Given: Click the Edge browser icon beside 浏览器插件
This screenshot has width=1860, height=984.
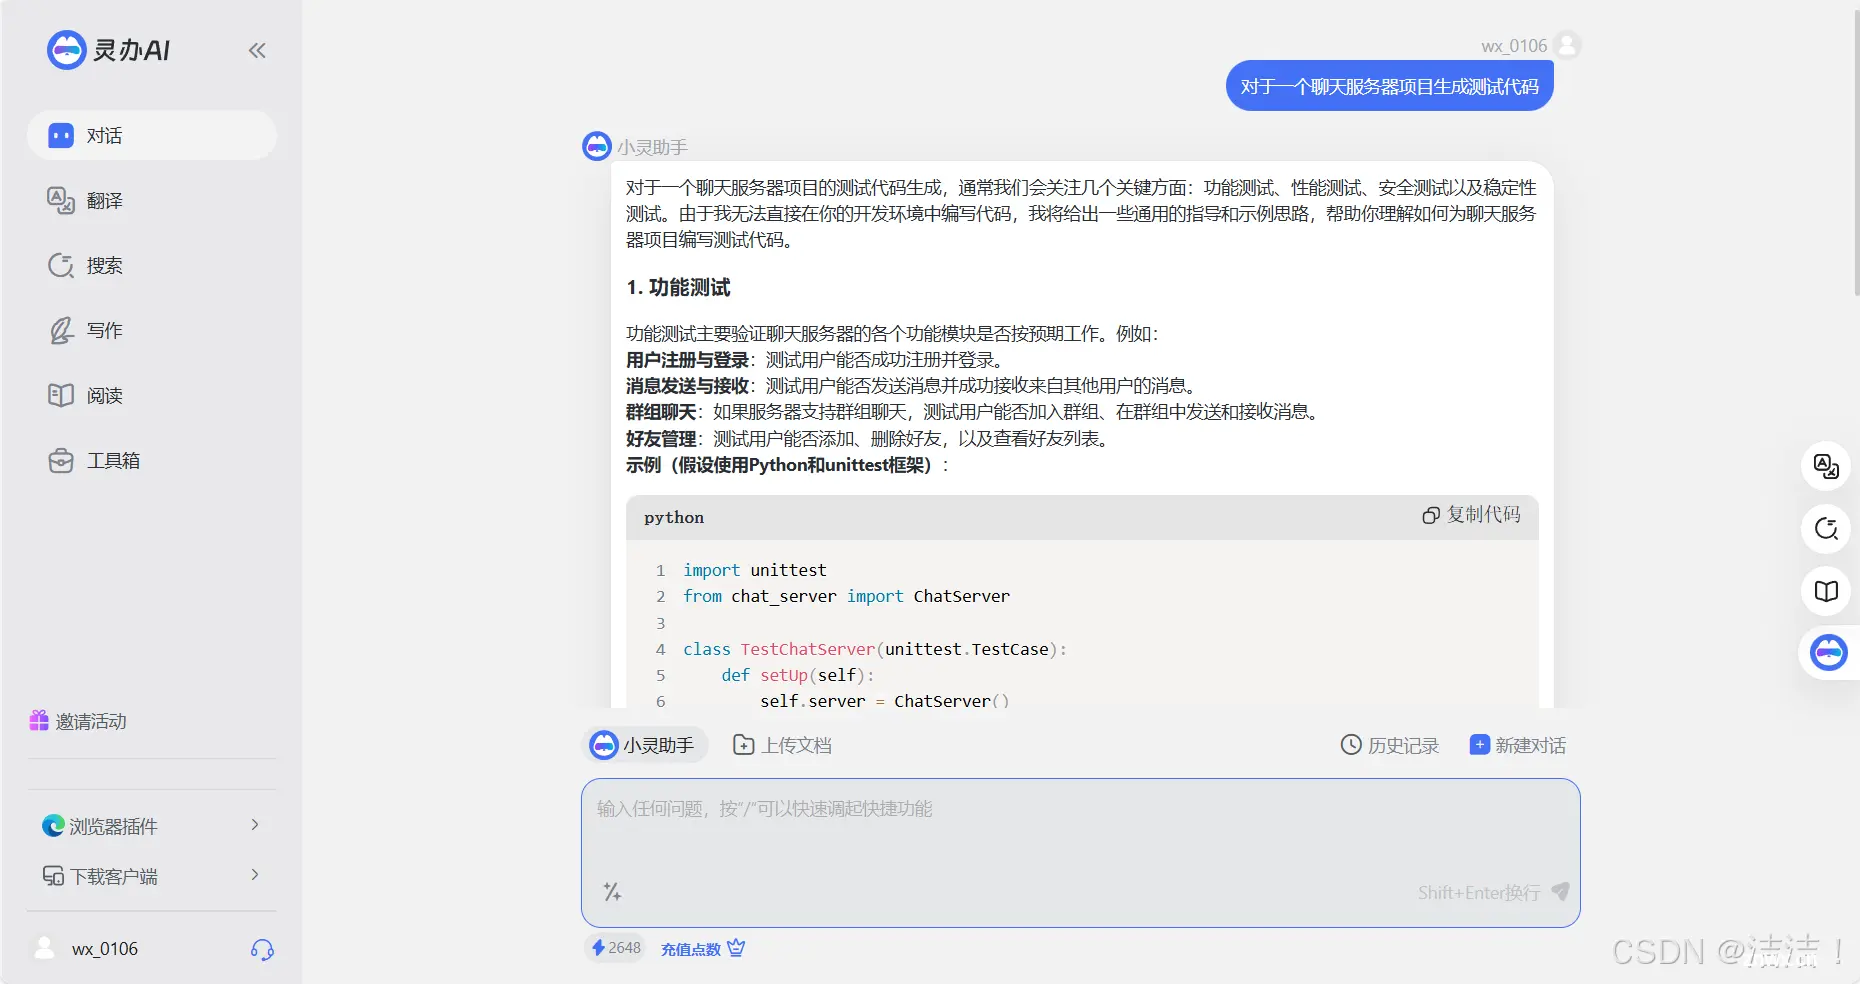Looking at the screenshot, I should click(53, 825).
